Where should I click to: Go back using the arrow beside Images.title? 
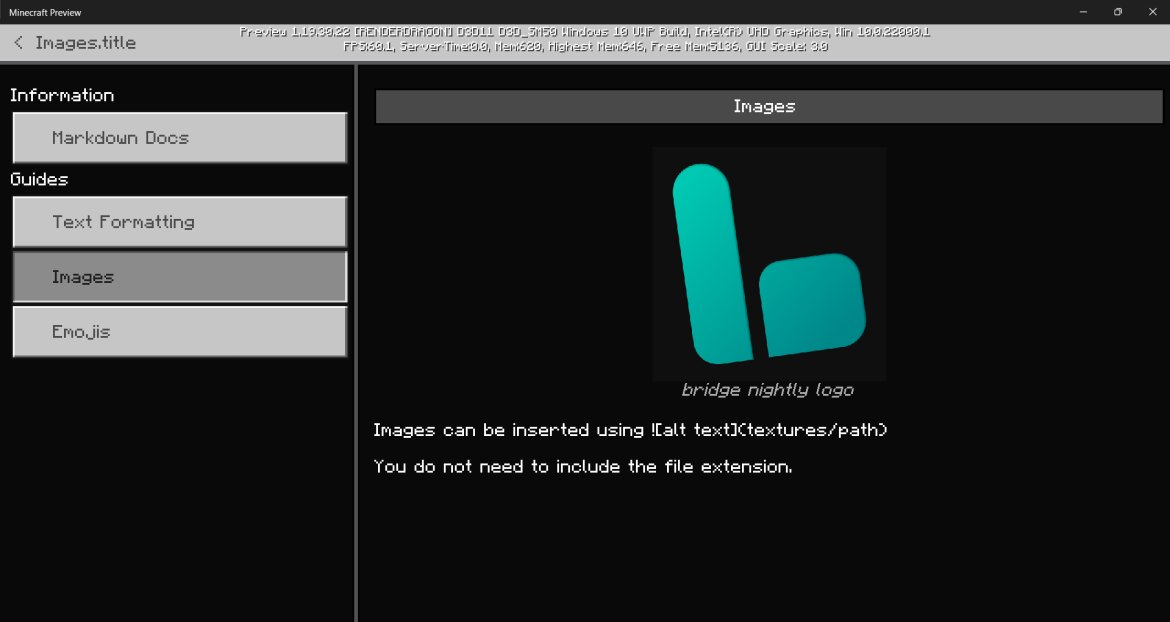click(x=19, y=43)
